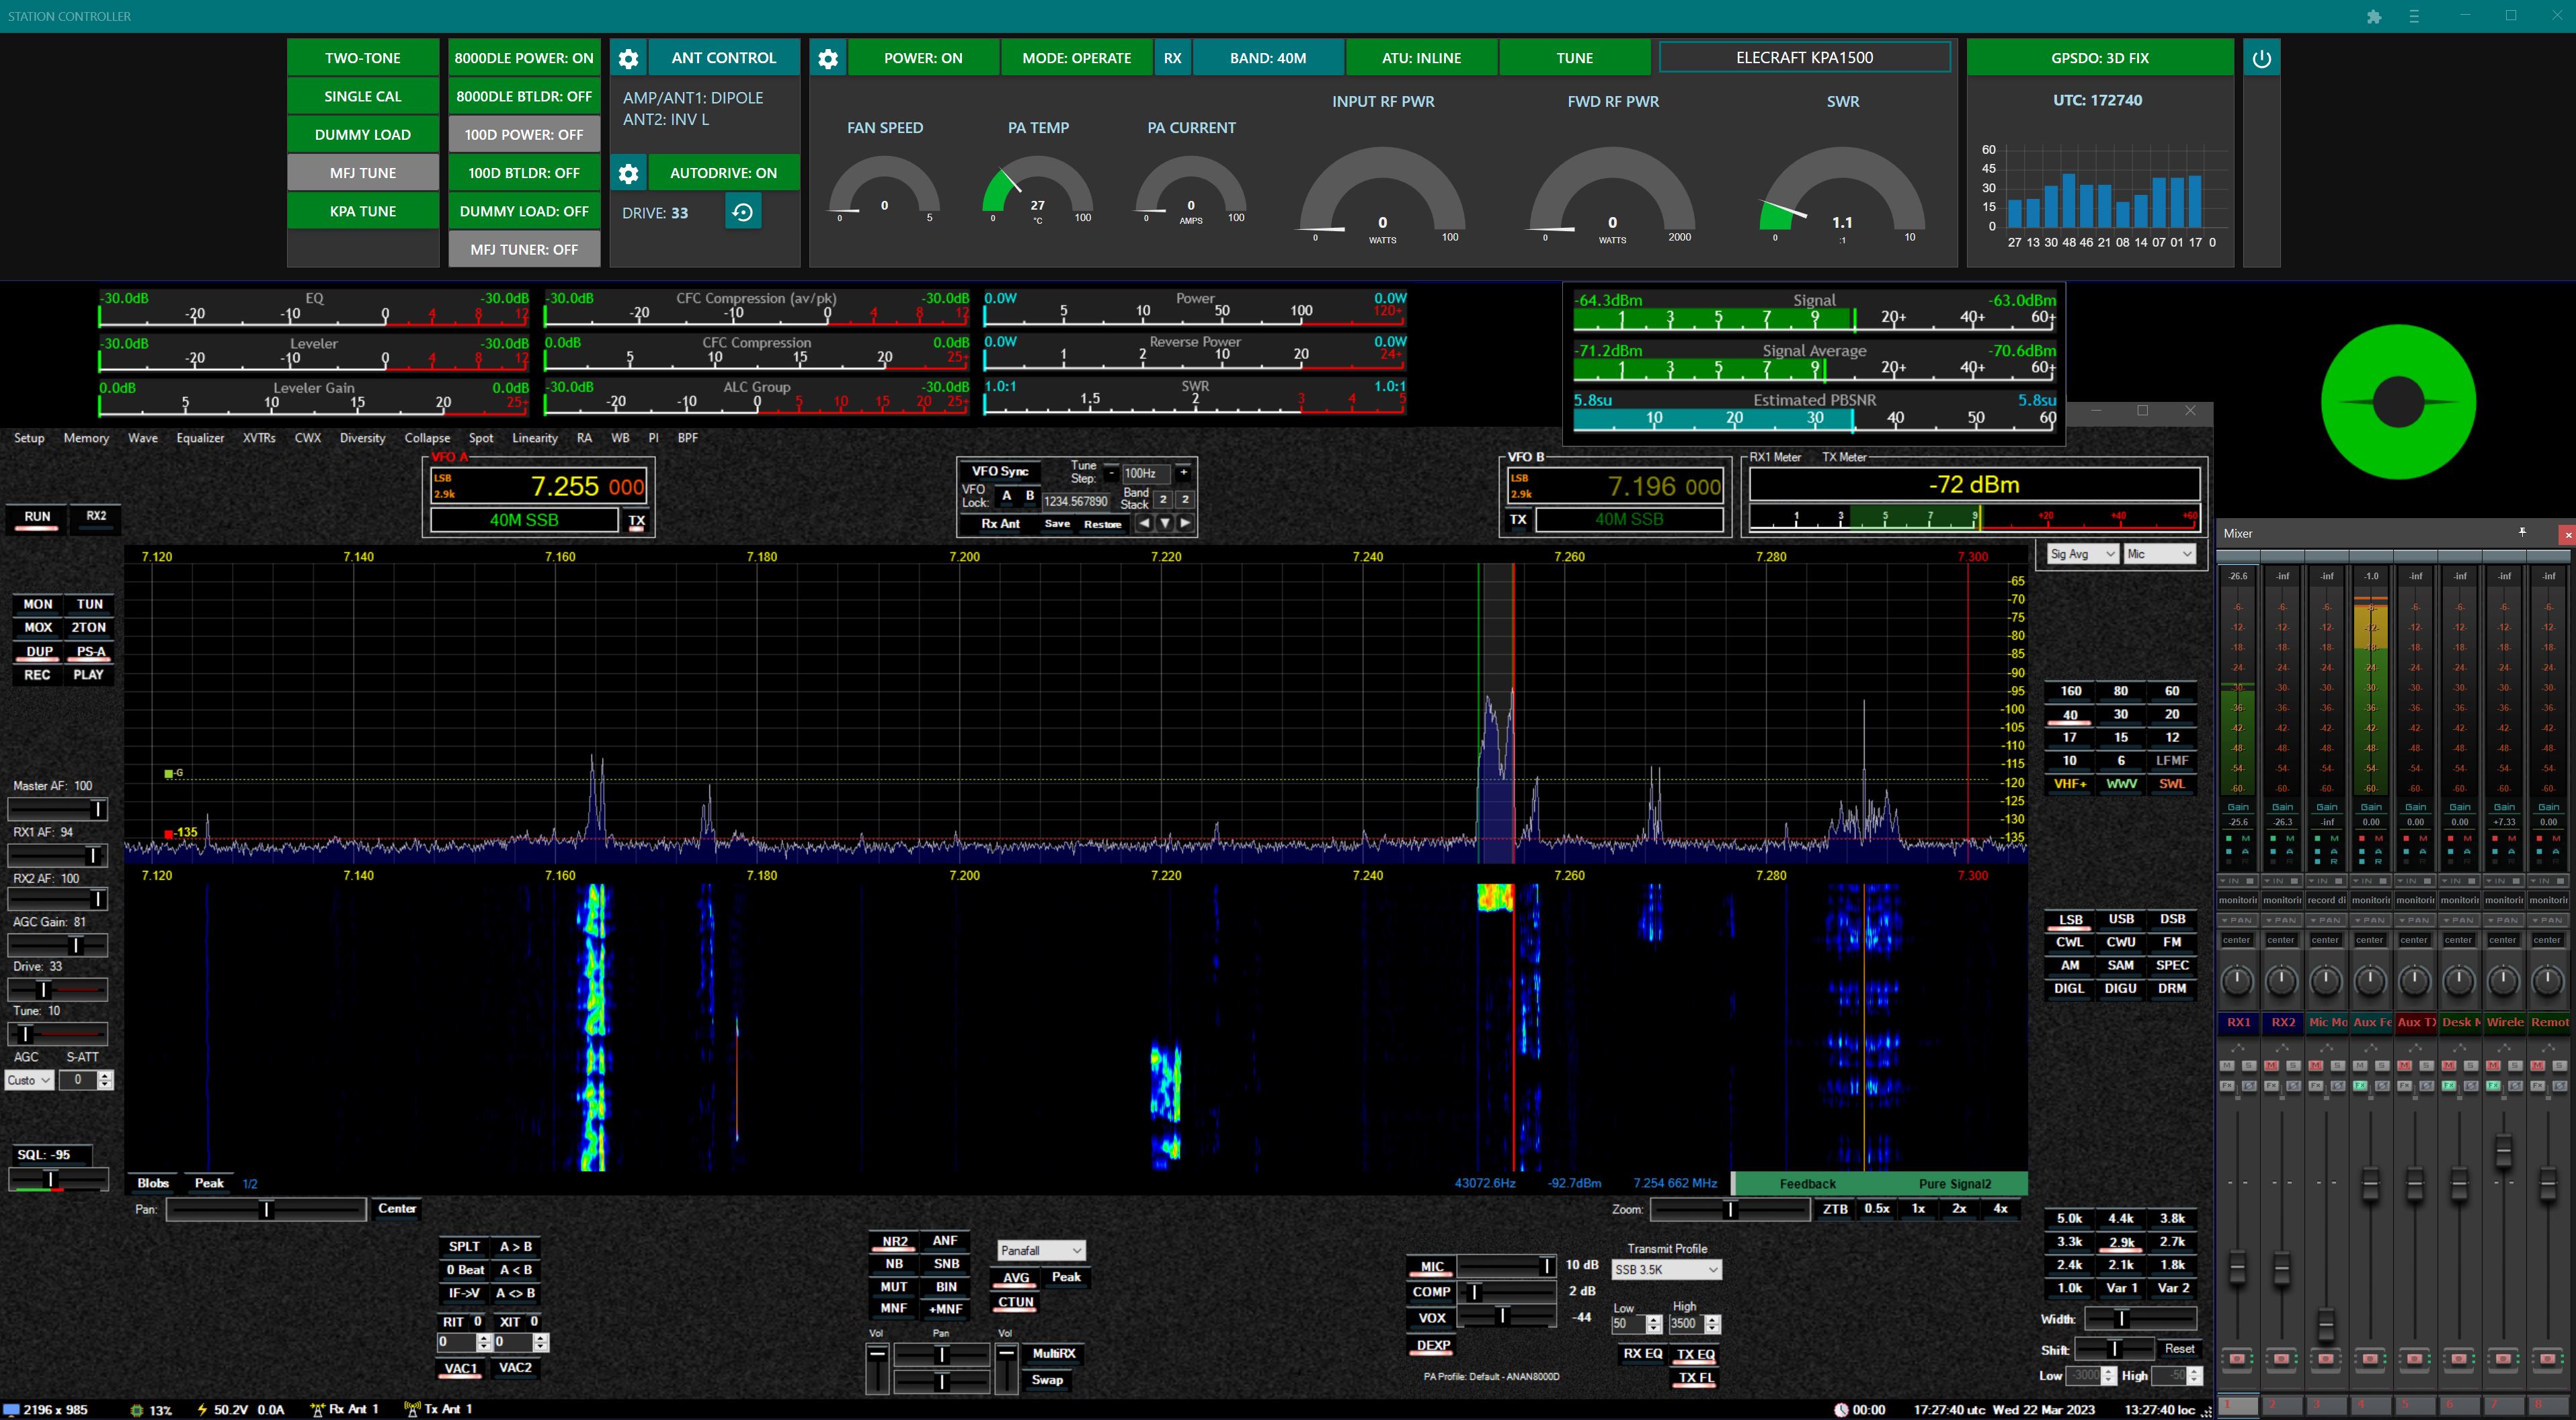
Task: Enable the SPLT split mode
Action: [x=464, y=1246]
